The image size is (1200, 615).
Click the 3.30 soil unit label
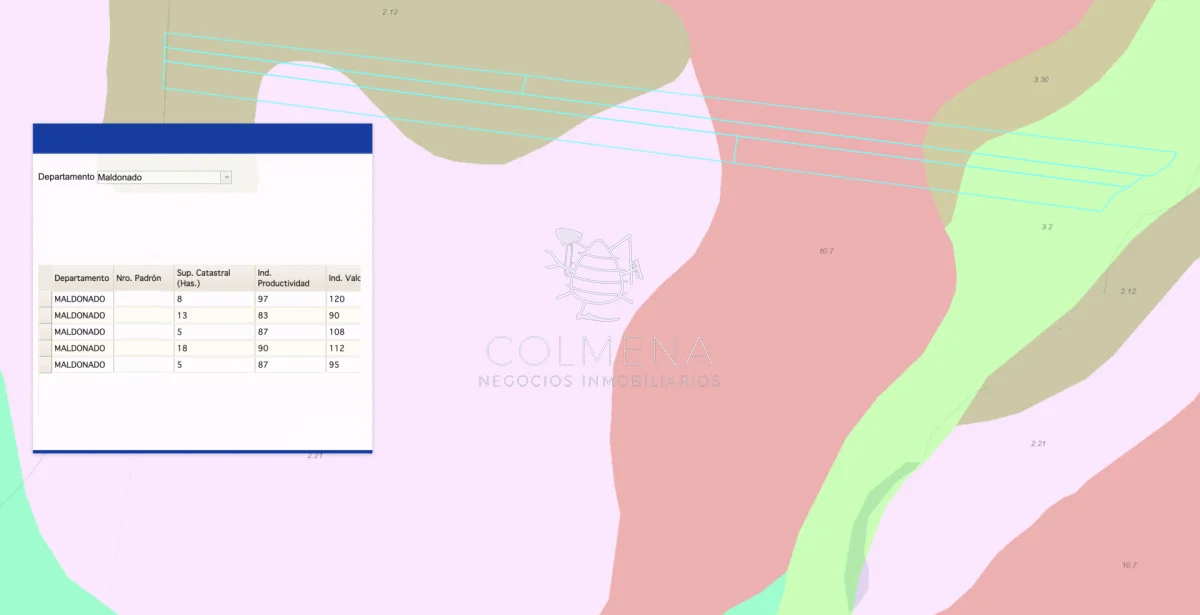point(1041,79)
